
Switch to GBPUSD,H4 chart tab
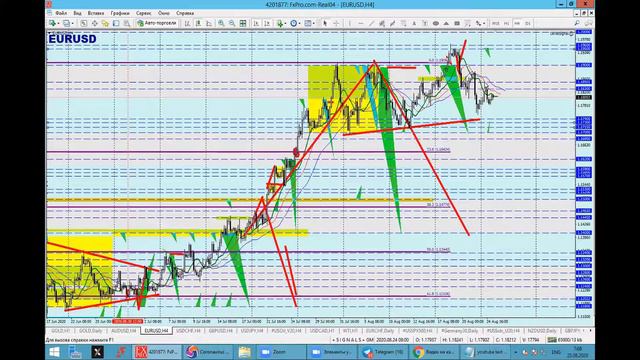tap(220, 331)
